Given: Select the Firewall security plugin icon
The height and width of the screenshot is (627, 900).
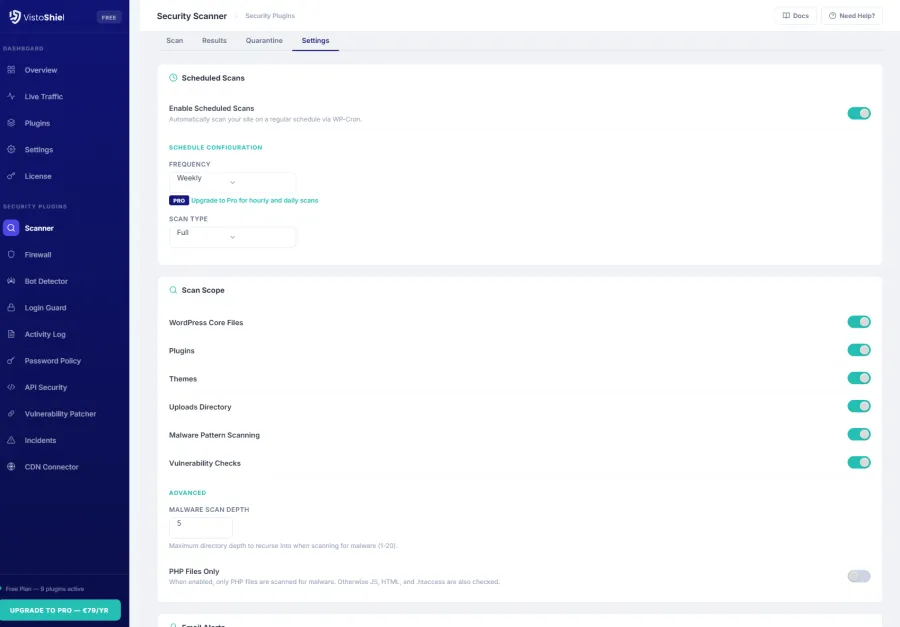Looking at the screenshot, I should pos(12,254).
